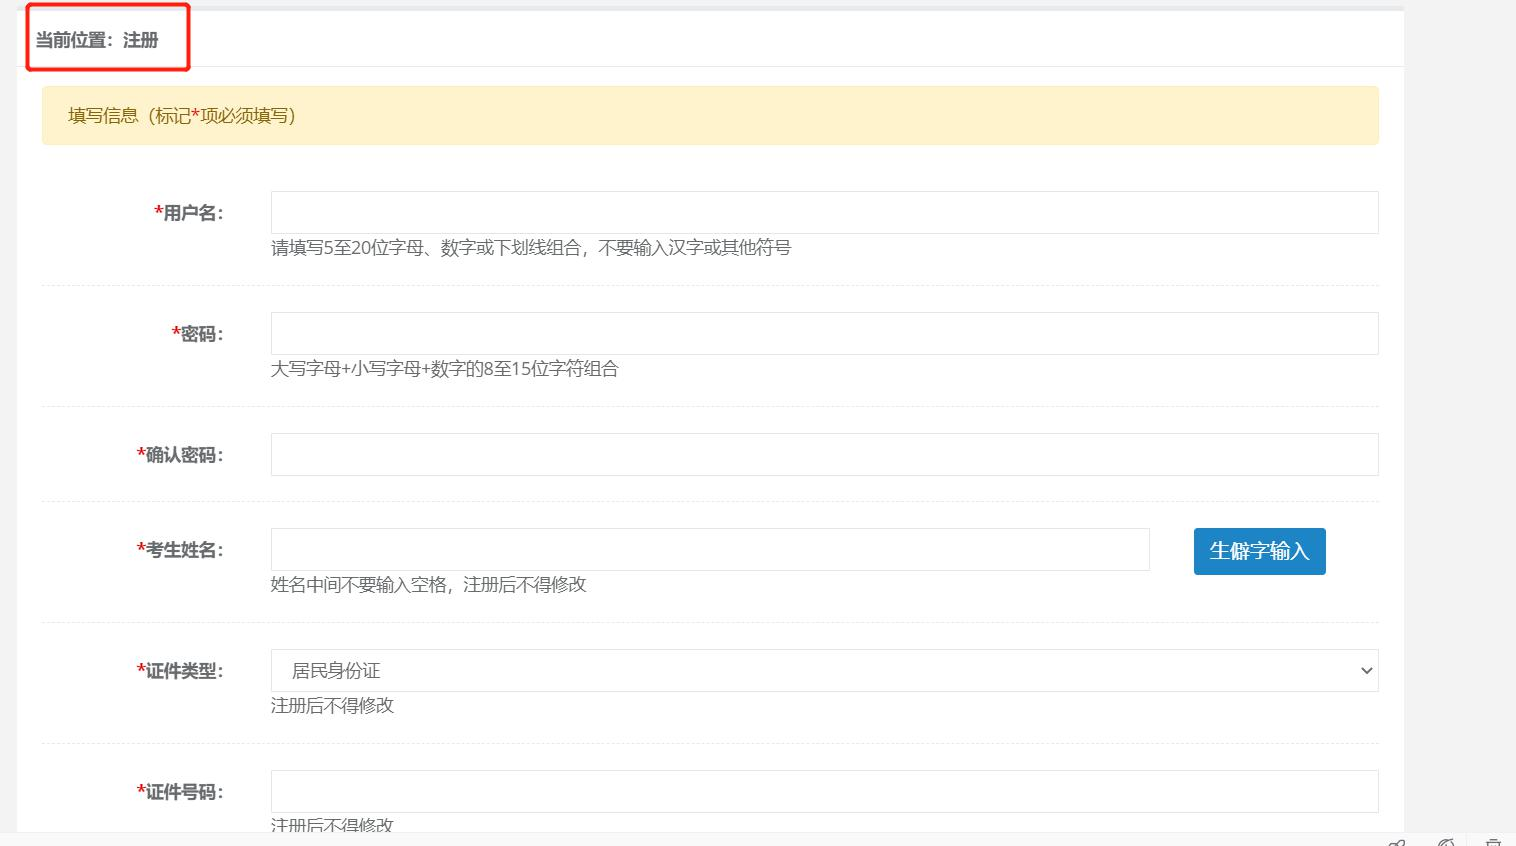Open the 生僻字输入 button

coord(1259,551)
